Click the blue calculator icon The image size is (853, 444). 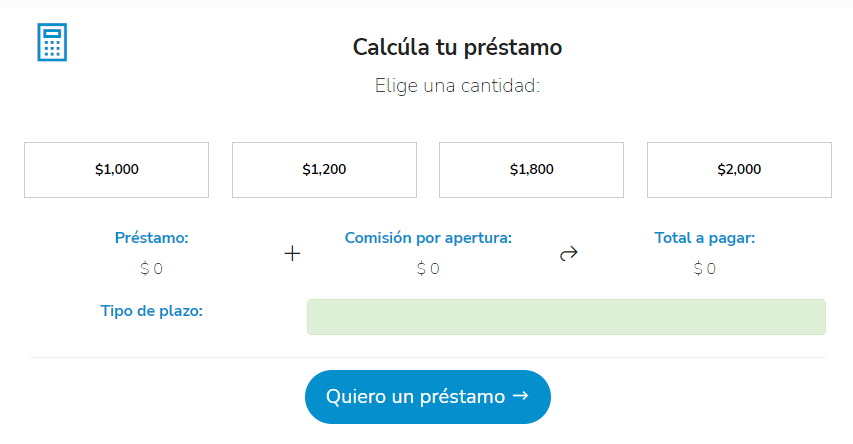pyautogui.click(x=51, y=42)
